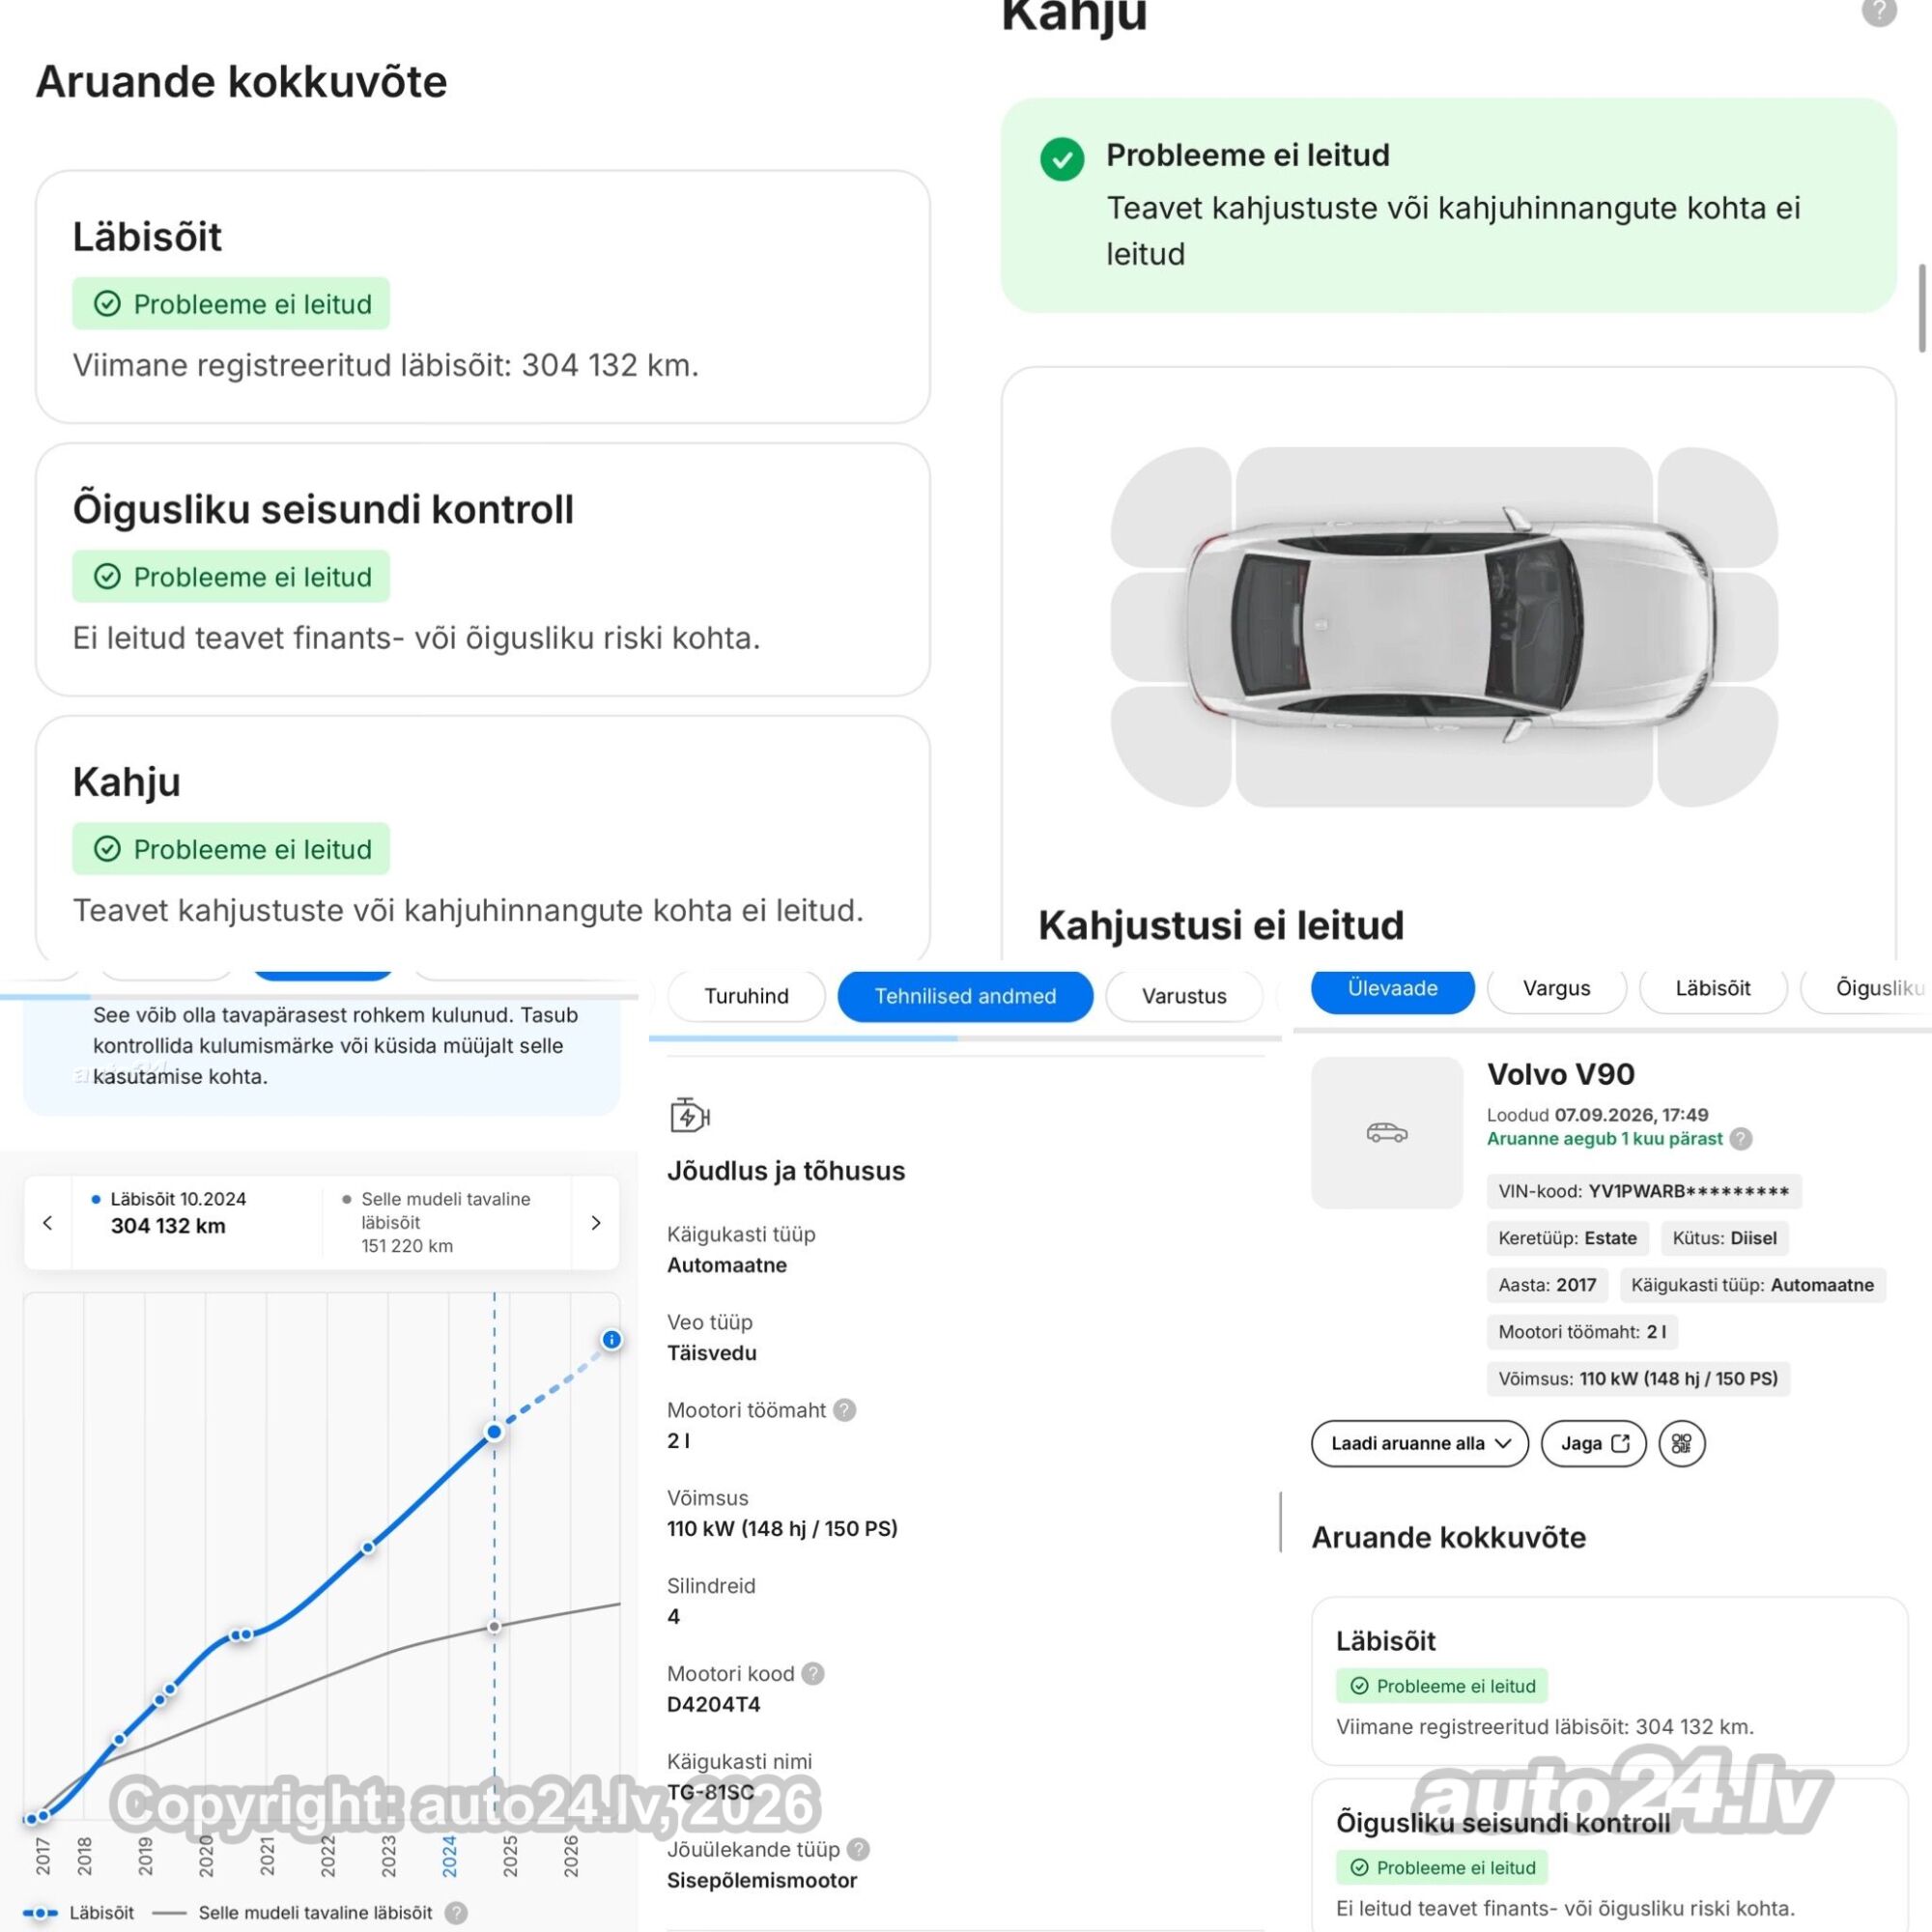Switch to the Turuhind tab
Viewport: 1932px width, 1932px height.
tap(746, 996)
